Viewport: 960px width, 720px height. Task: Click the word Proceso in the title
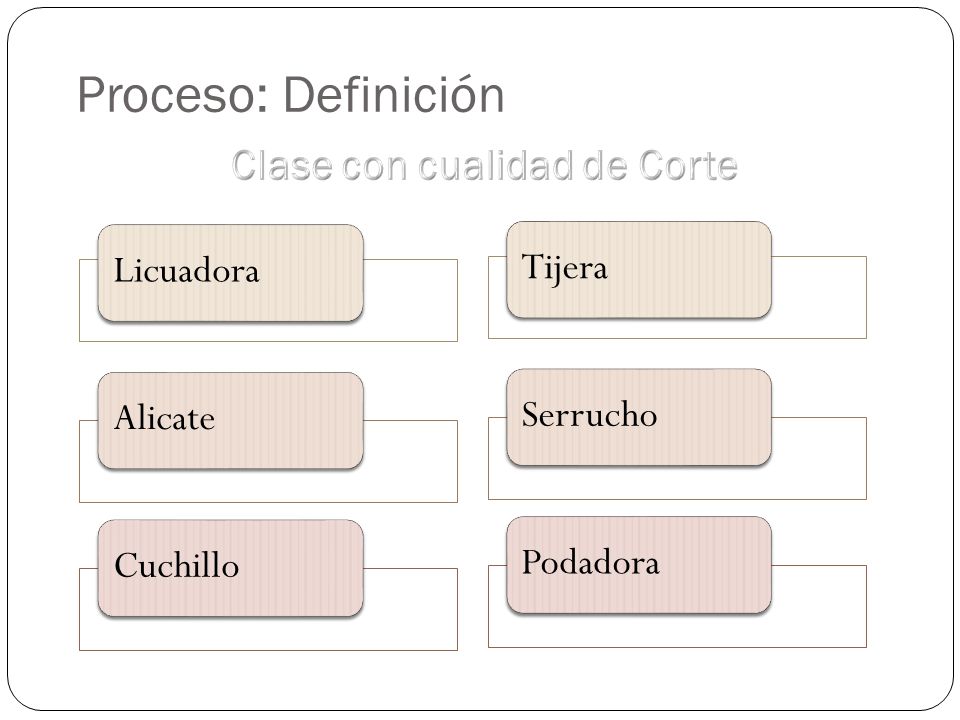coord(173,95)
